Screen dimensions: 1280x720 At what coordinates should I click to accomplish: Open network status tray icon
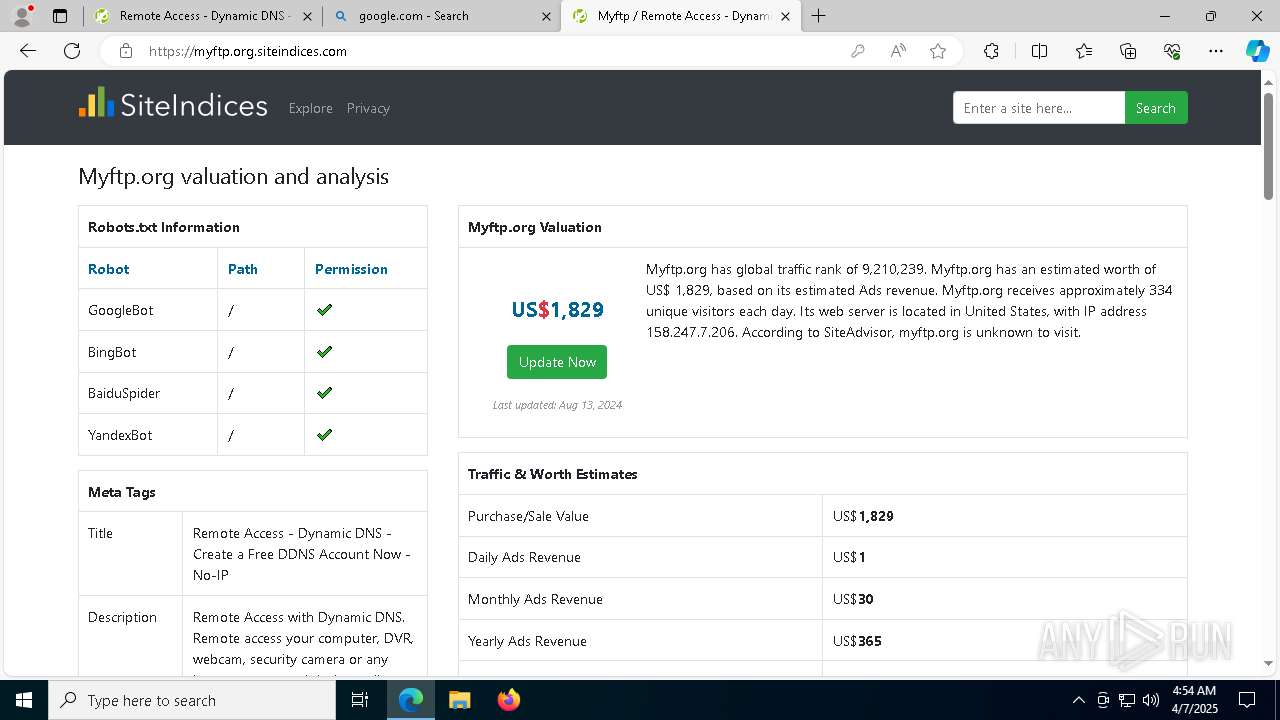(1127, 700)
